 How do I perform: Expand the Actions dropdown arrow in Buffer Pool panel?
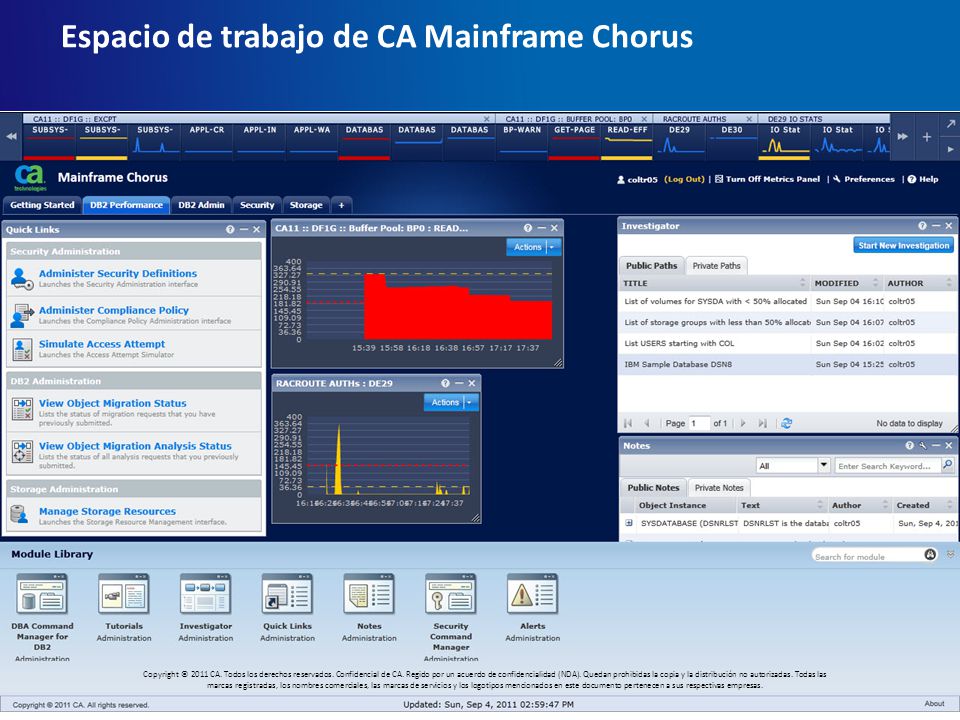click(x=553, y=247)
